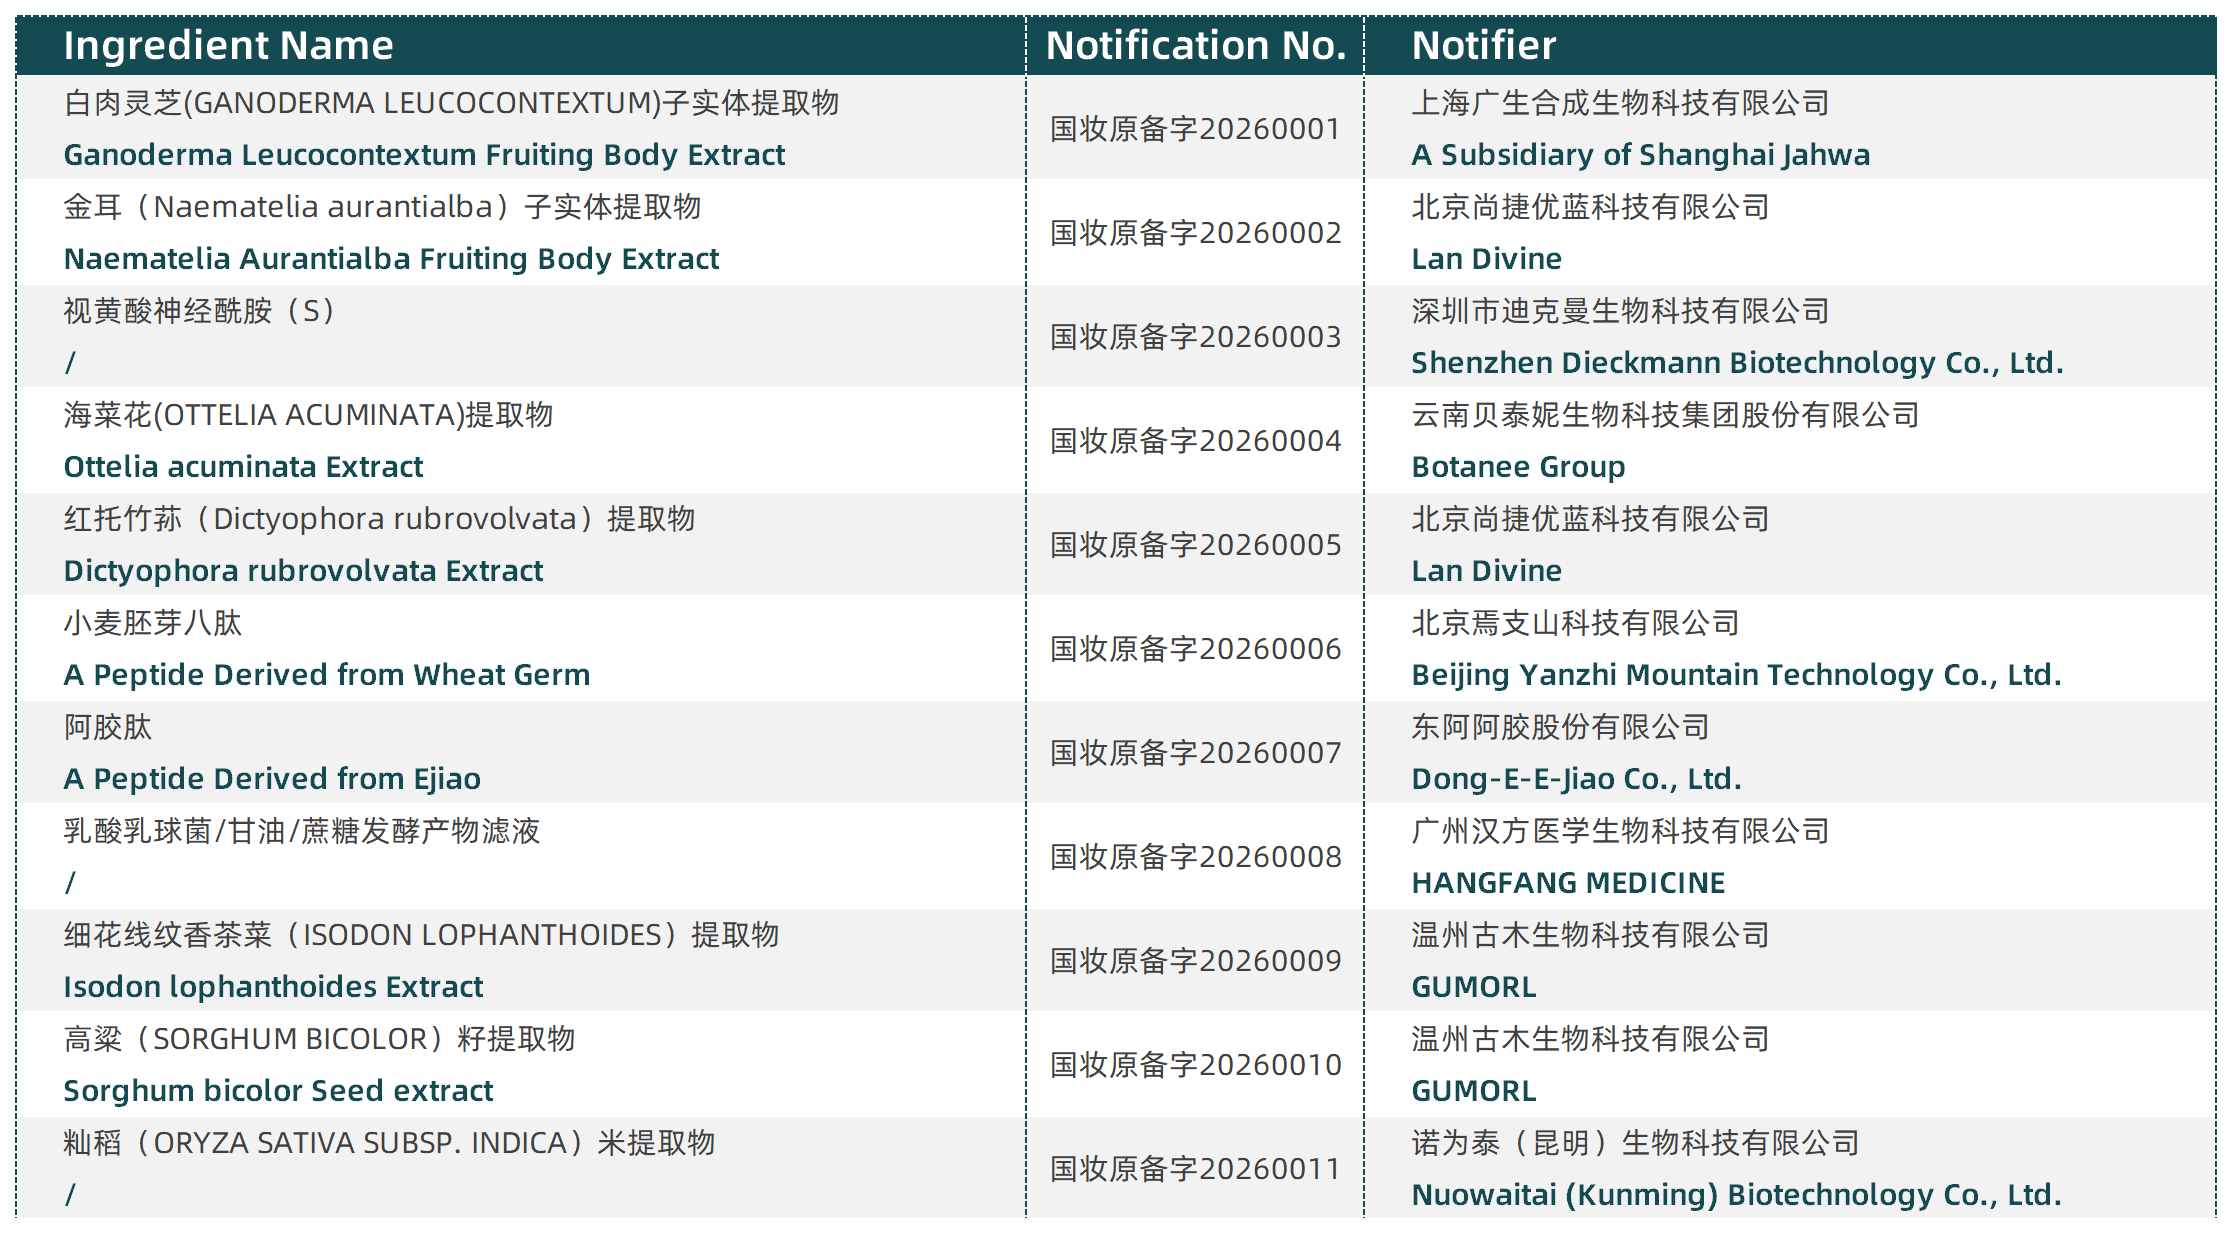Select Isodon lophanthoides Extract entry
Viewport: 2232px width, 1233px height.
(273, 987)
